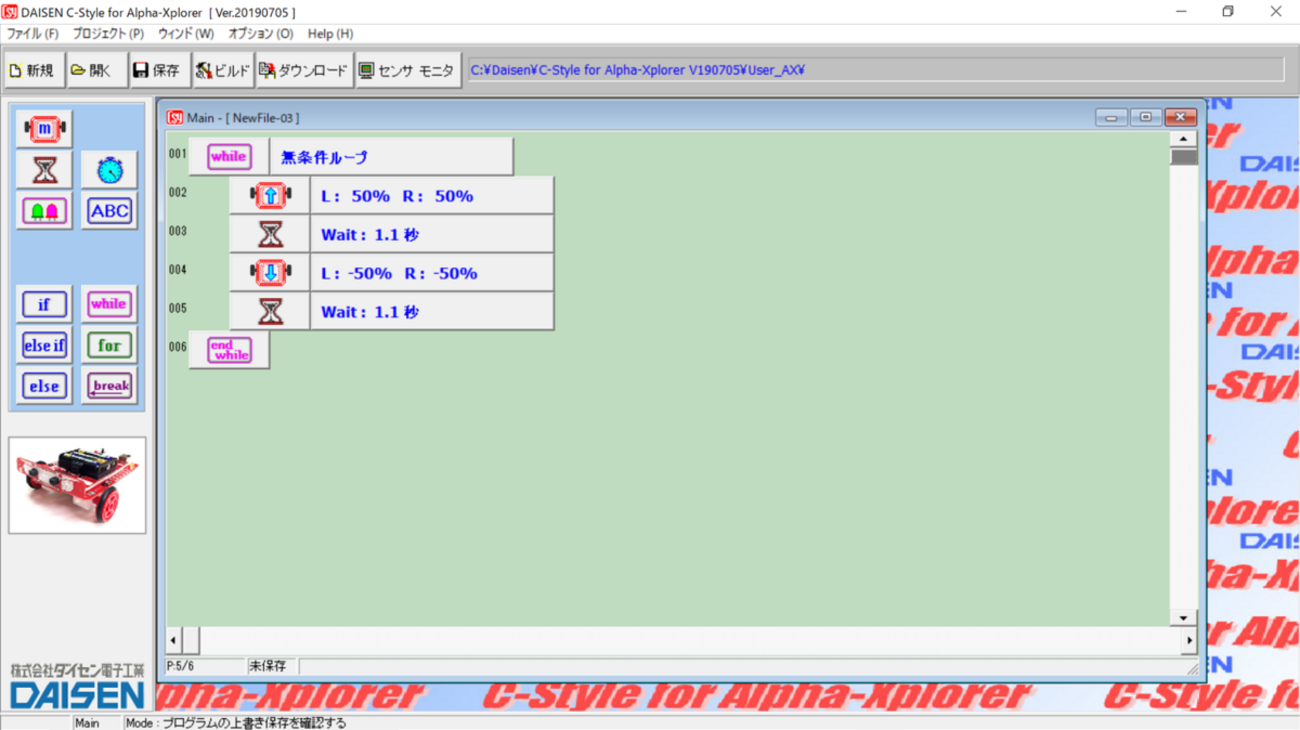Click the robot car thumbnail image
Image resolution: width=1300 pixels, height=730 pixels.
pyautogui.click(x=77, y=485)
